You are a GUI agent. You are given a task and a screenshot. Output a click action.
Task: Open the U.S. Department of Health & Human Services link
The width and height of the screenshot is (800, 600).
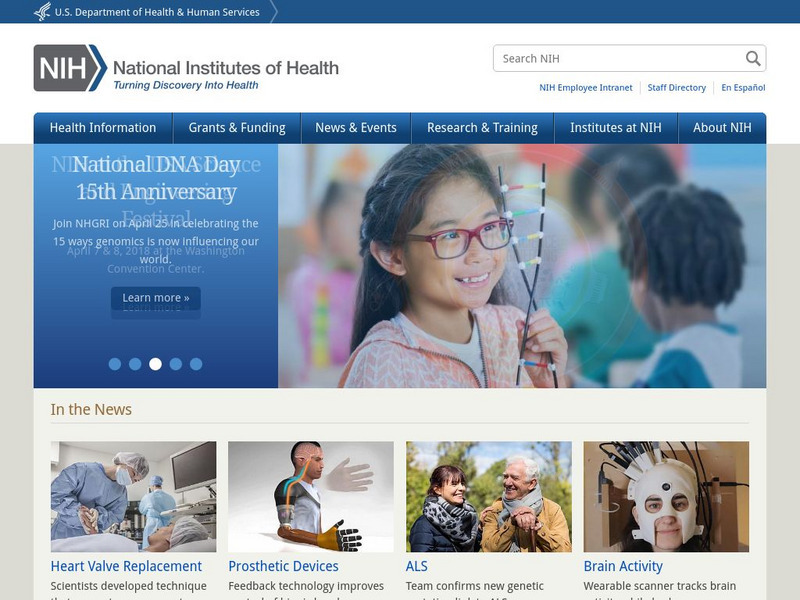click(157, 12)
